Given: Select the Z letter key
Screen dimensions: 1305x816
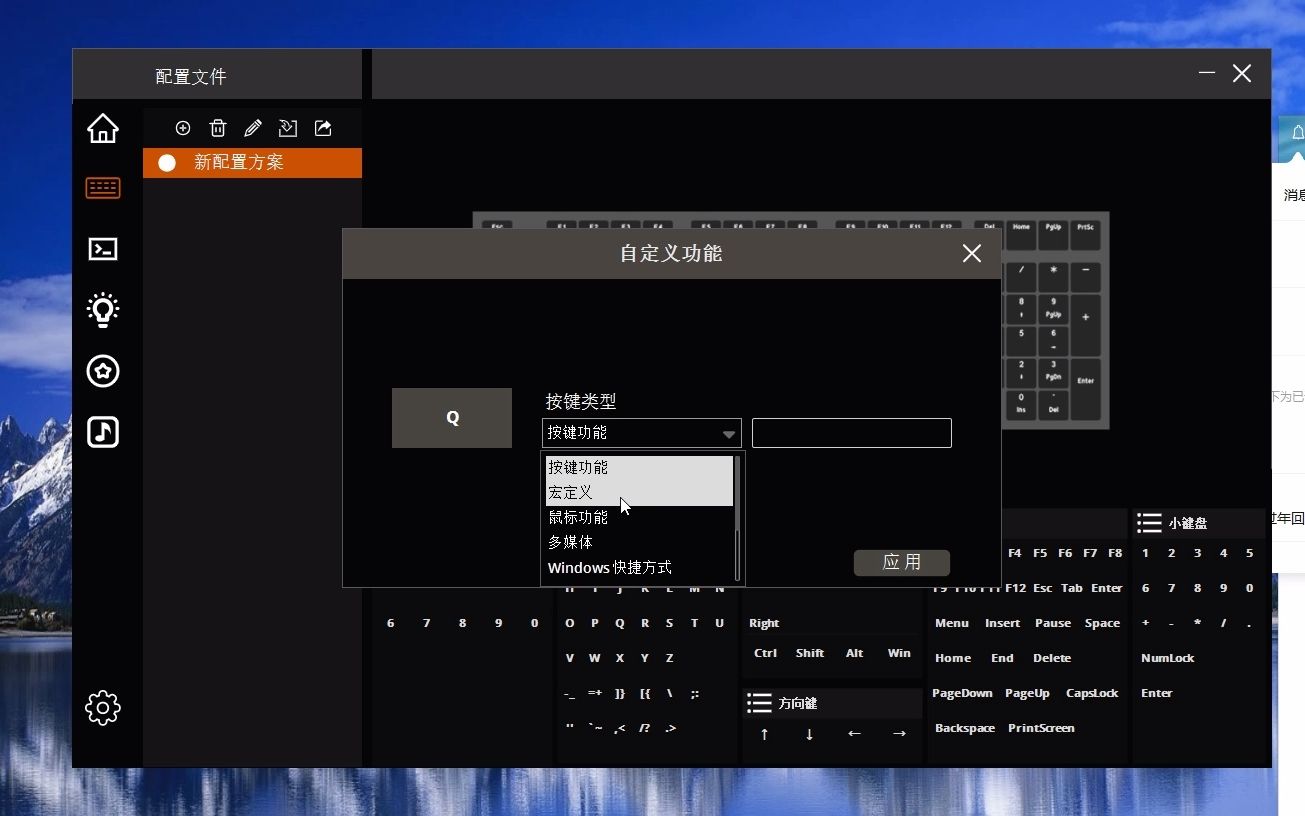Looking at the screenshot, I should (x=670, y=658).
